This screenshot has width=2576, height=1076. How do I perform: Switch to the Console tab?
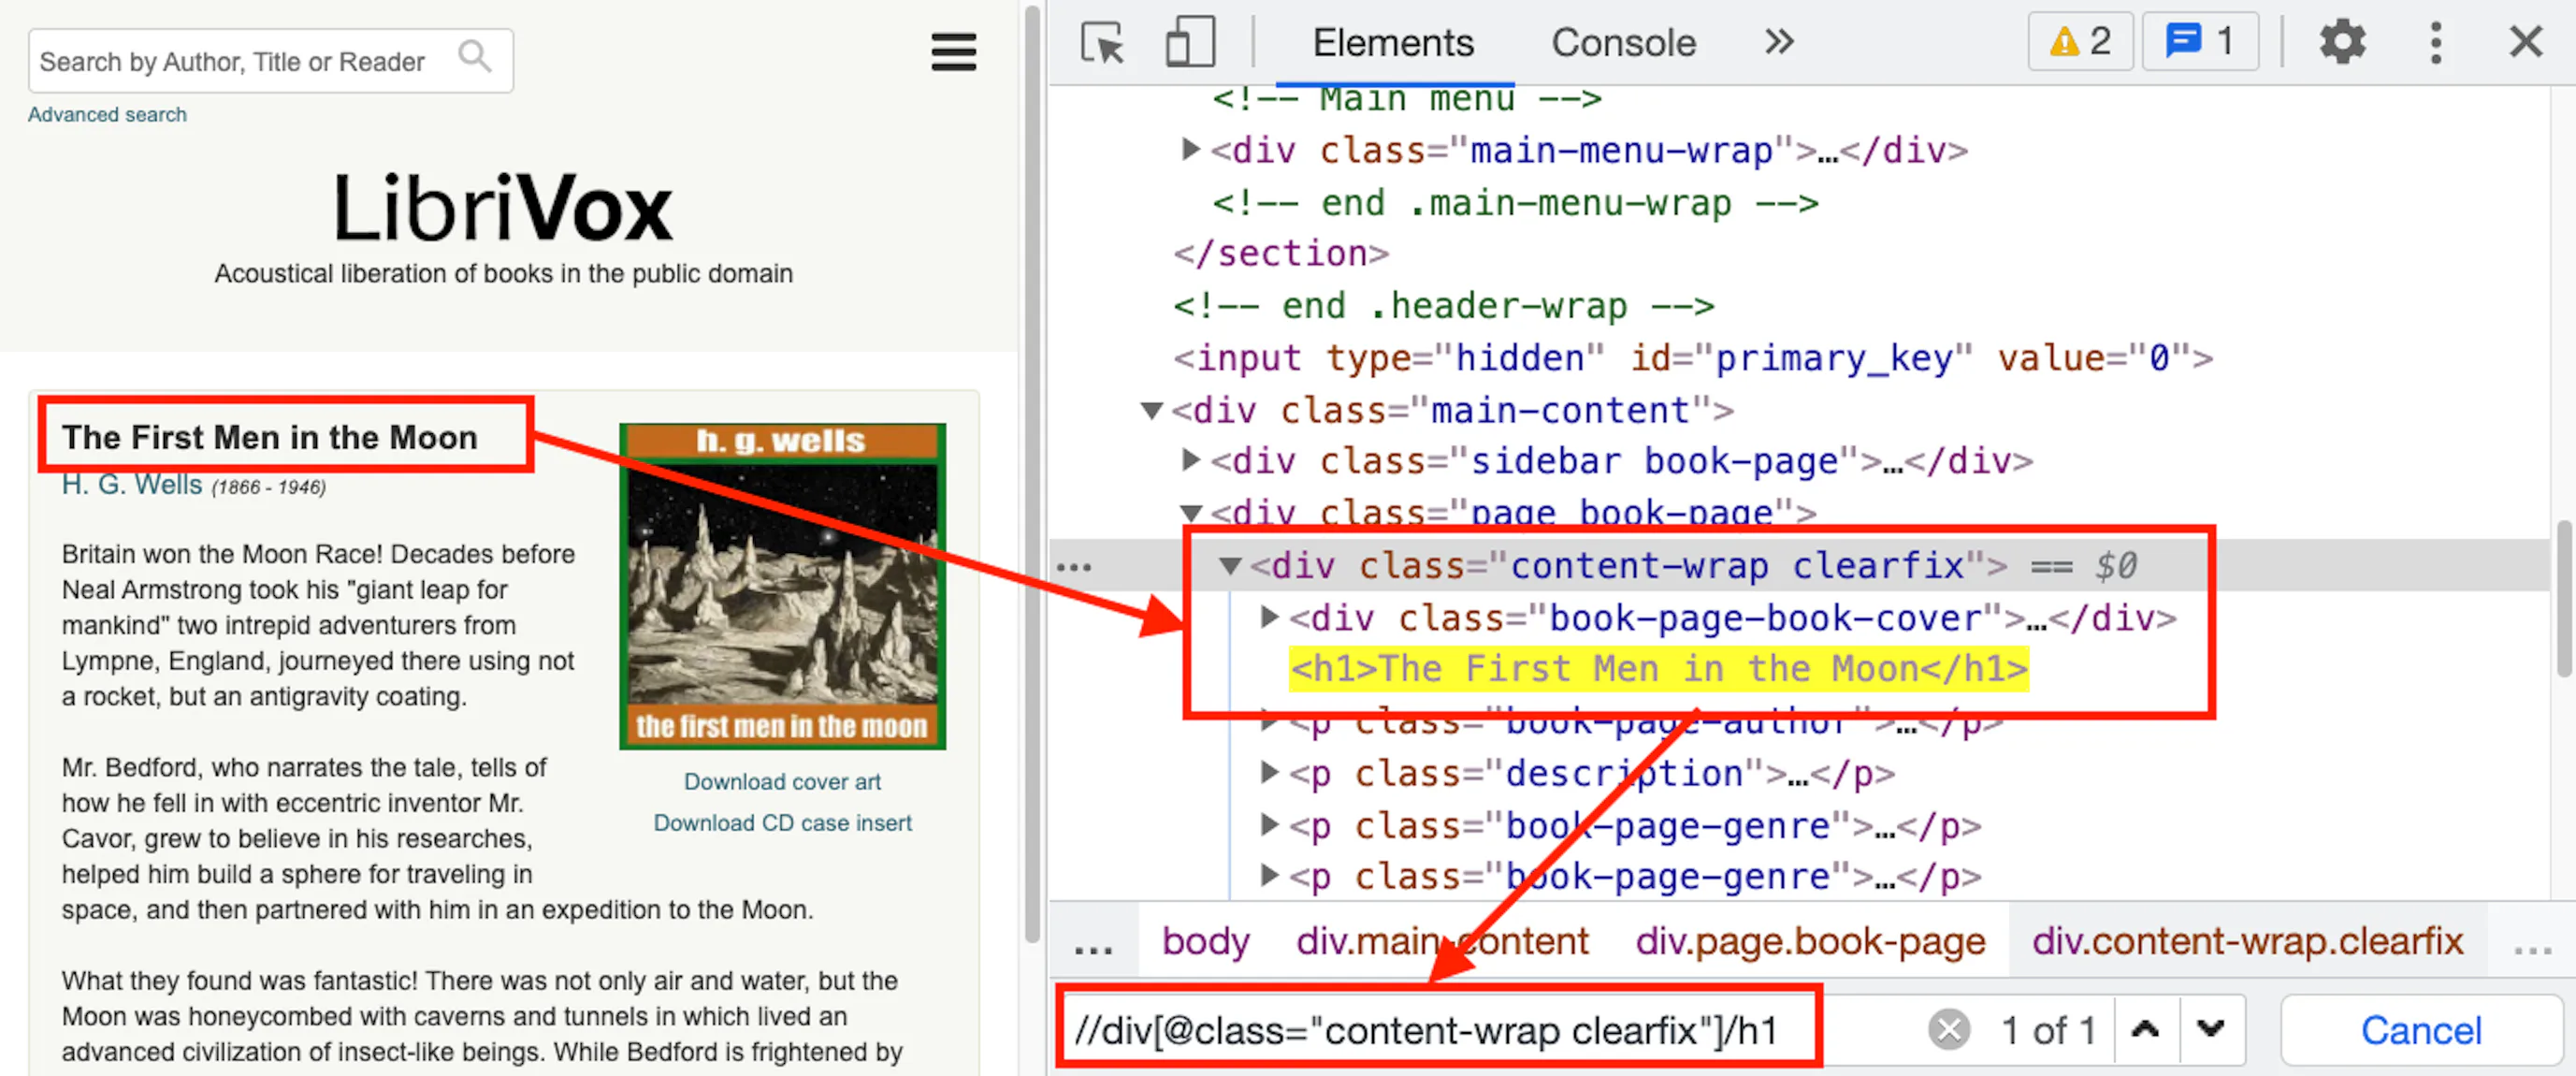pyautogui.click(x=1623, y=43)
